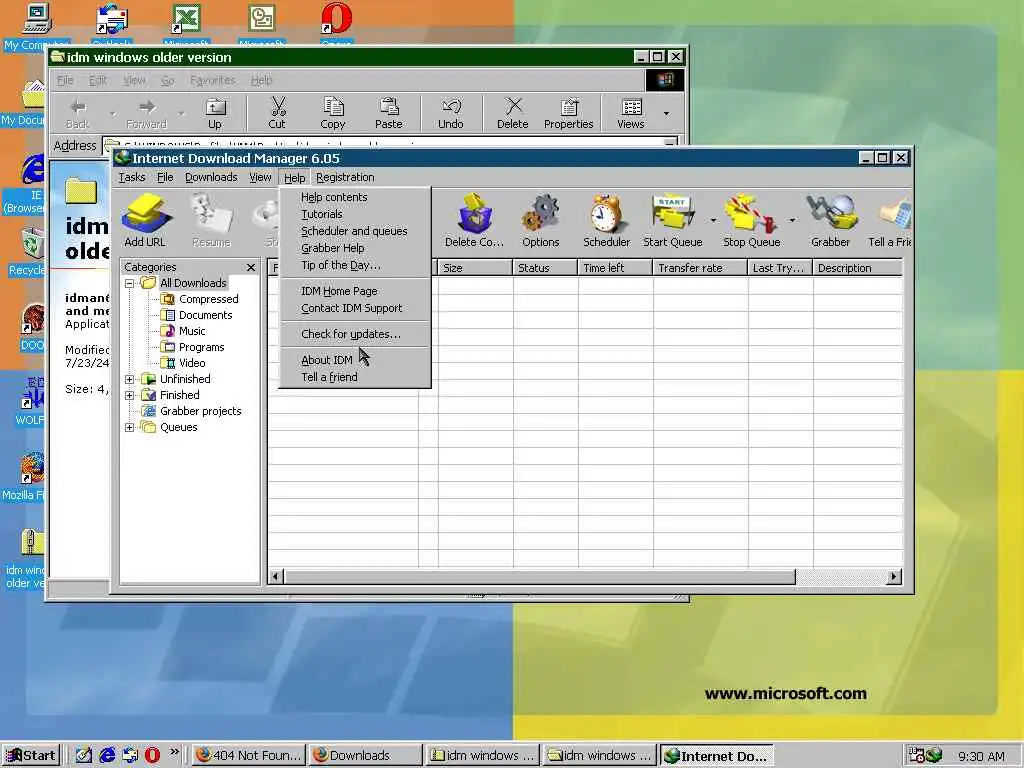Choose Check for updates
This screenshot has height=768, width=1024.
355,334
